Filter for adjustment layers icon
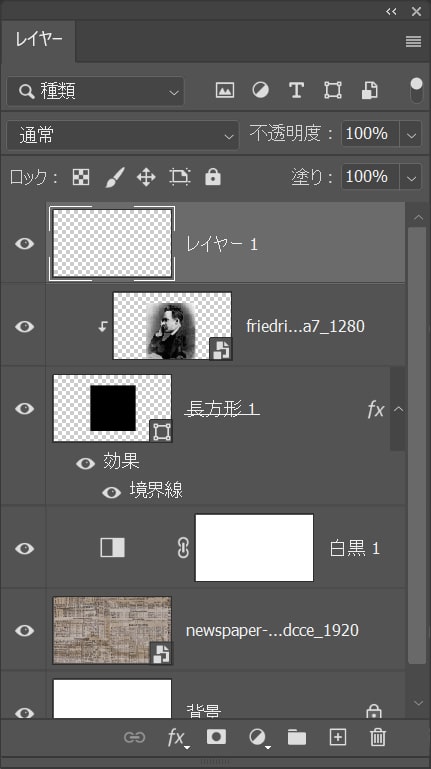Viewport: 431px width, 769px height. 260,90
